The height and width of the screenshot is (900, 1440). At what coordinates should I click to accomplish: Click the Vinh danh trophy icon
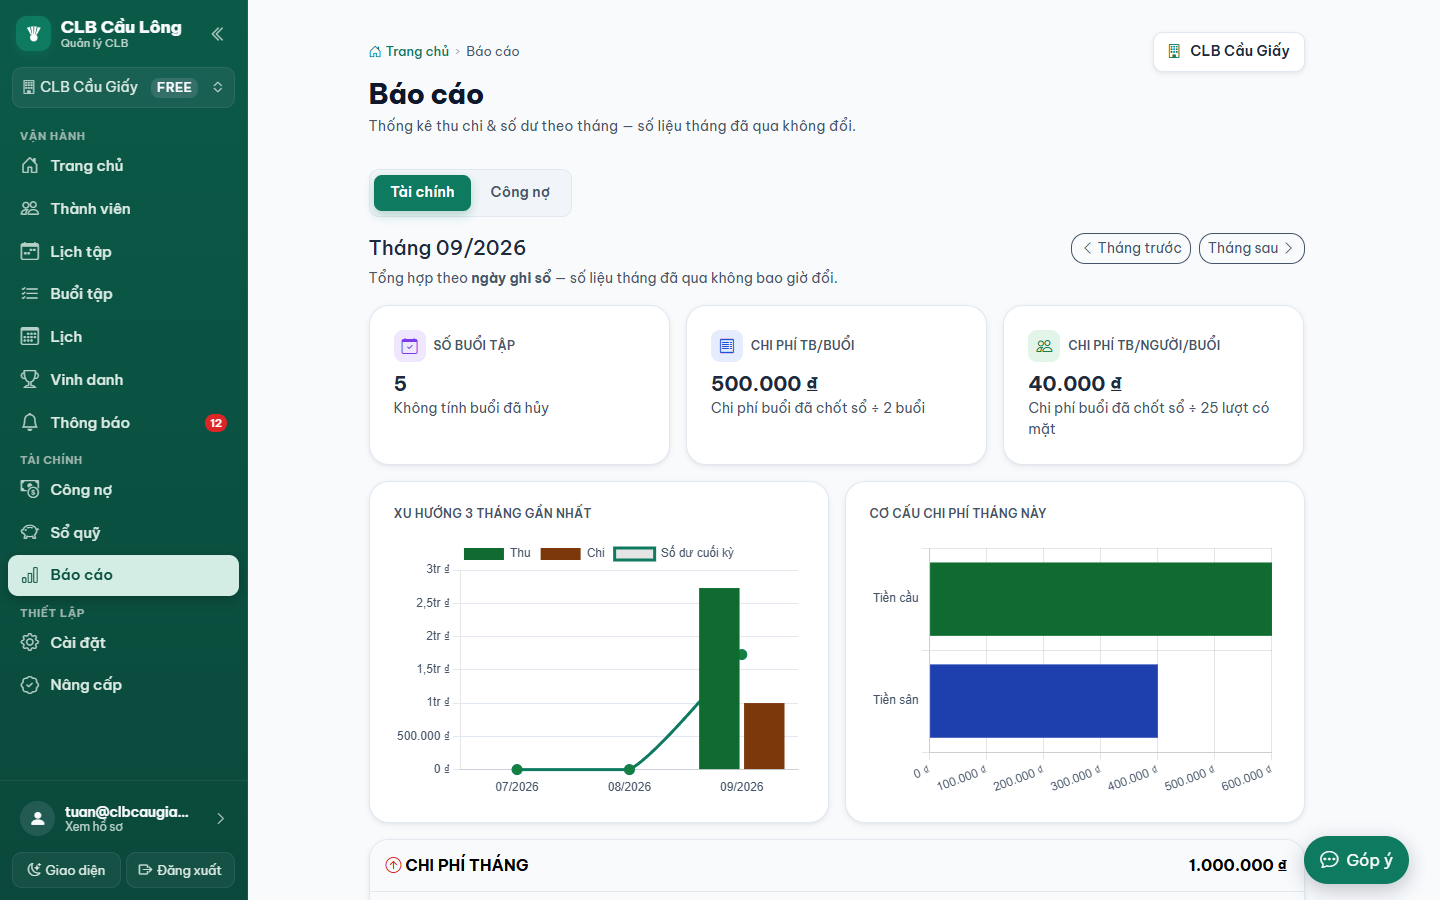pyautogui.click(x=30, y=380)
